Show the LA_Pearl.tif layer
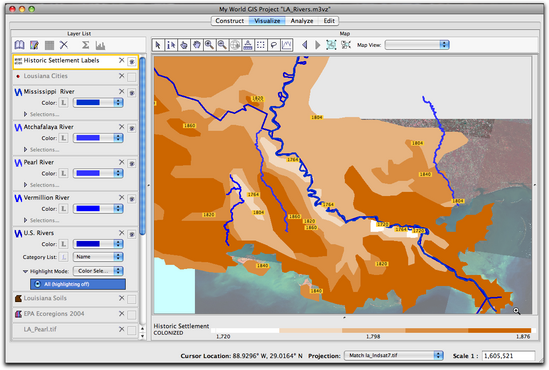The width and height of the screenshot is (549, 370). coord(132,330)
